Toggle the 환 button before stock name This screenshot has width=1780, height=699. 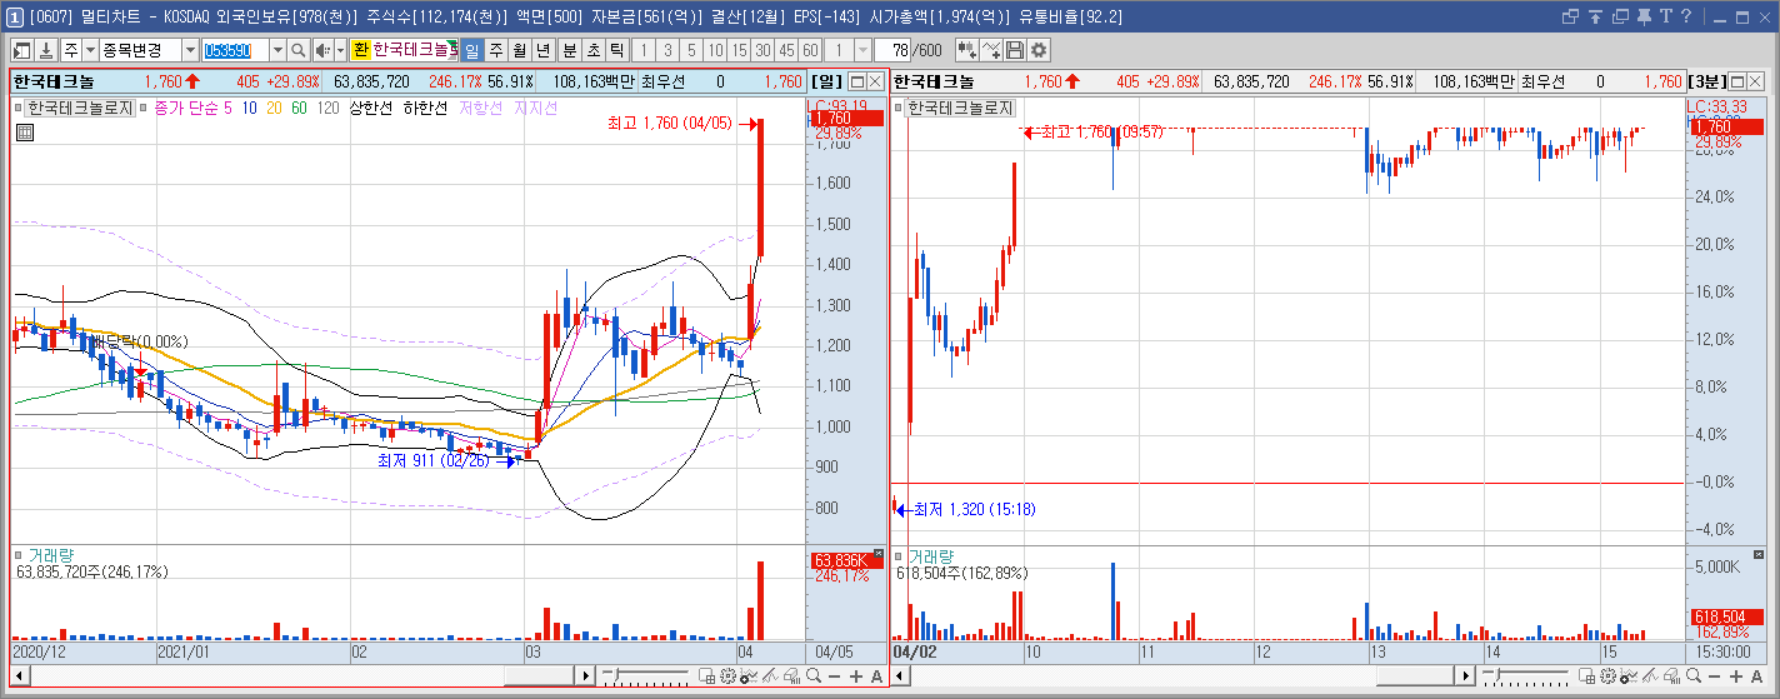point(361,50)
